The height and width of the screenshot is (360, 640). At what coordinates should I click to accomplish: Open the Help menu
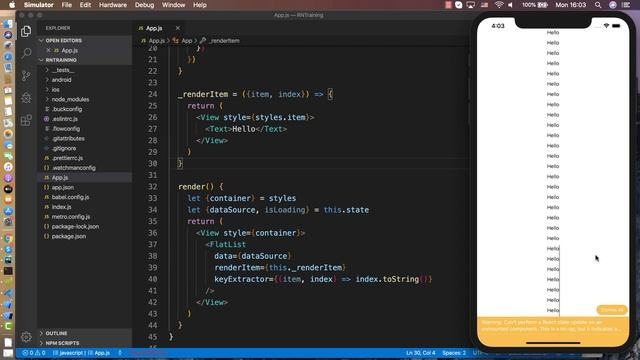point(200,5)
